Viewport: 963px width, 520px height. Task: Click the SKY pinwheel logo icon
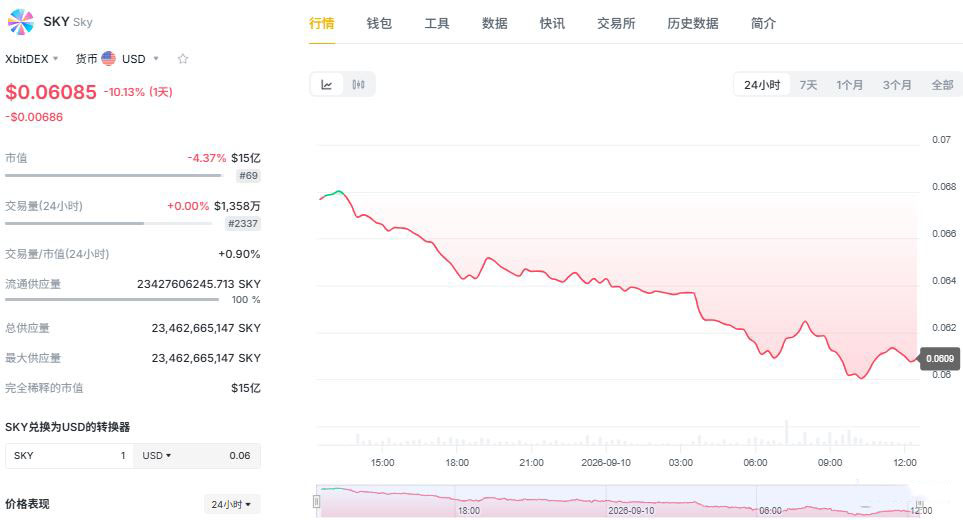pyautogui.click(x=21, y=22)
